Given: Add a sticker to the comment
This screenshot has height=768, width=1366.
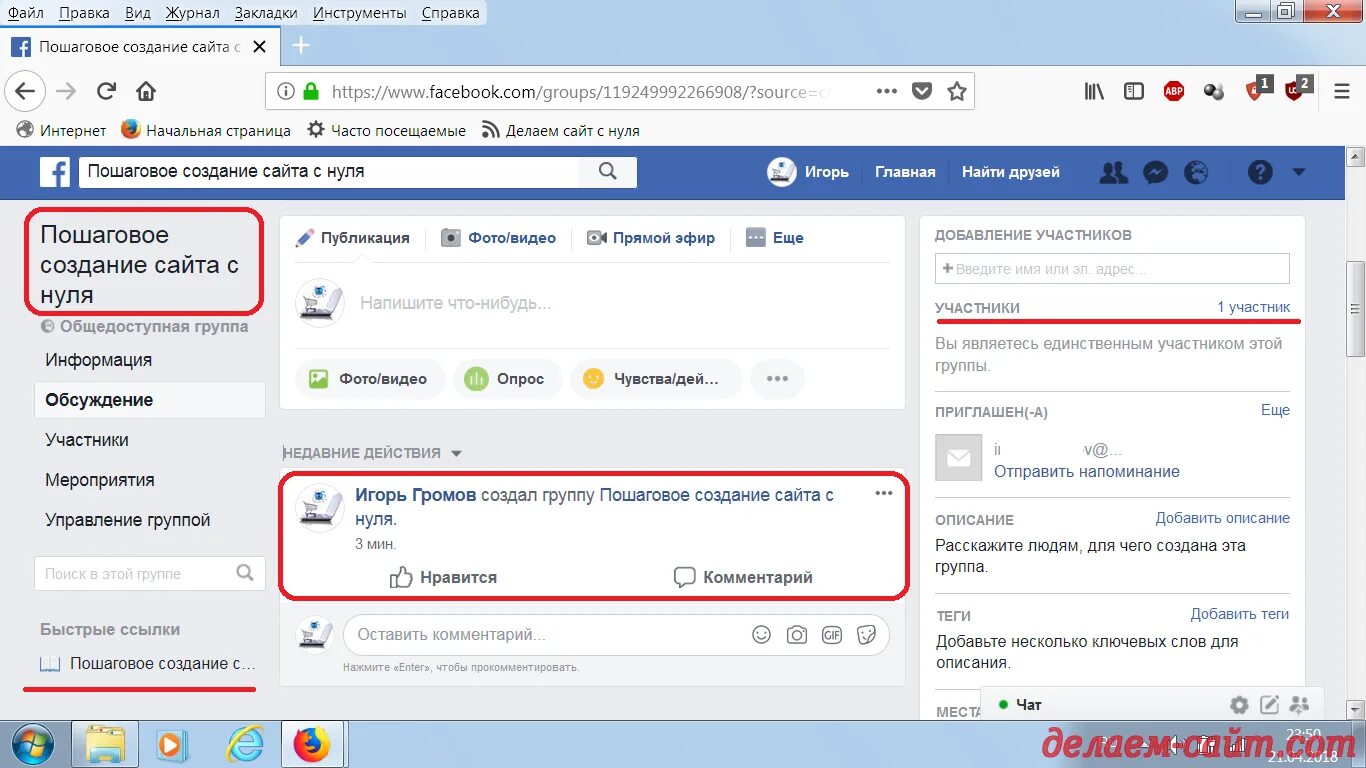Looking at the screenshot, I should tap(867, 634).
